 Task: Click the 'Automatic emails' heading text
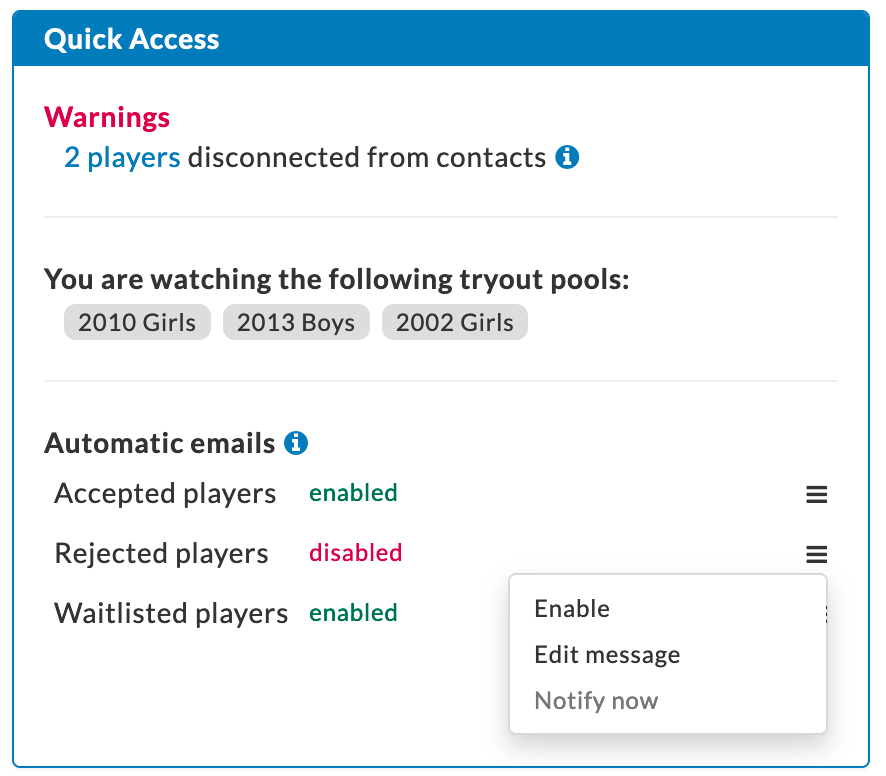160,443
